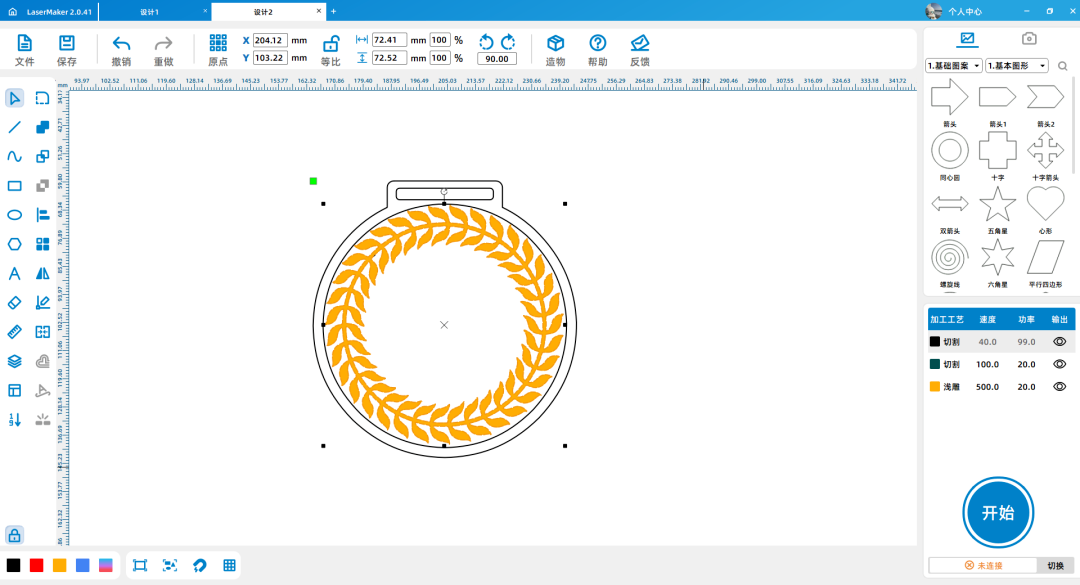Image resolution: width=1080 pixels, height=585 pixels.
Task: Toggle the 等比 aspect ratio lock
Action: 330,43
